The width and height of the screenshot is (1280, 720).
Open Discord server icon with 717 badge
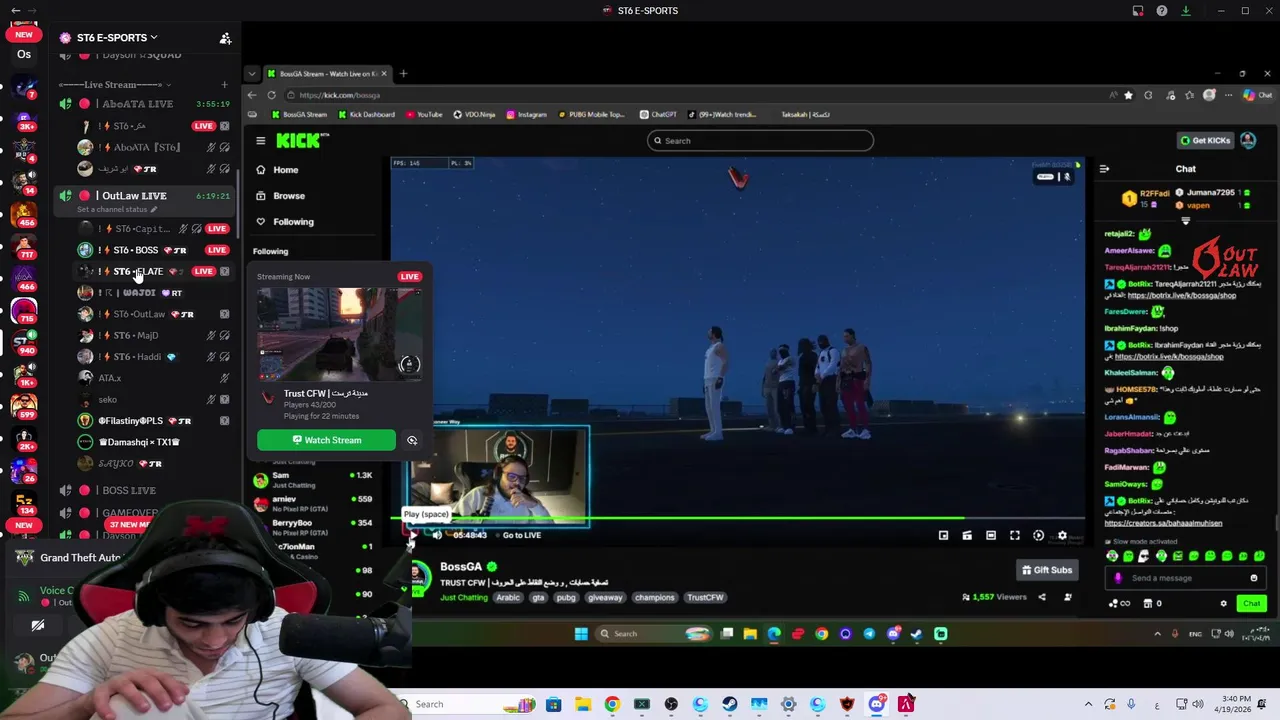pyautogui.click(x=24, y=245)
